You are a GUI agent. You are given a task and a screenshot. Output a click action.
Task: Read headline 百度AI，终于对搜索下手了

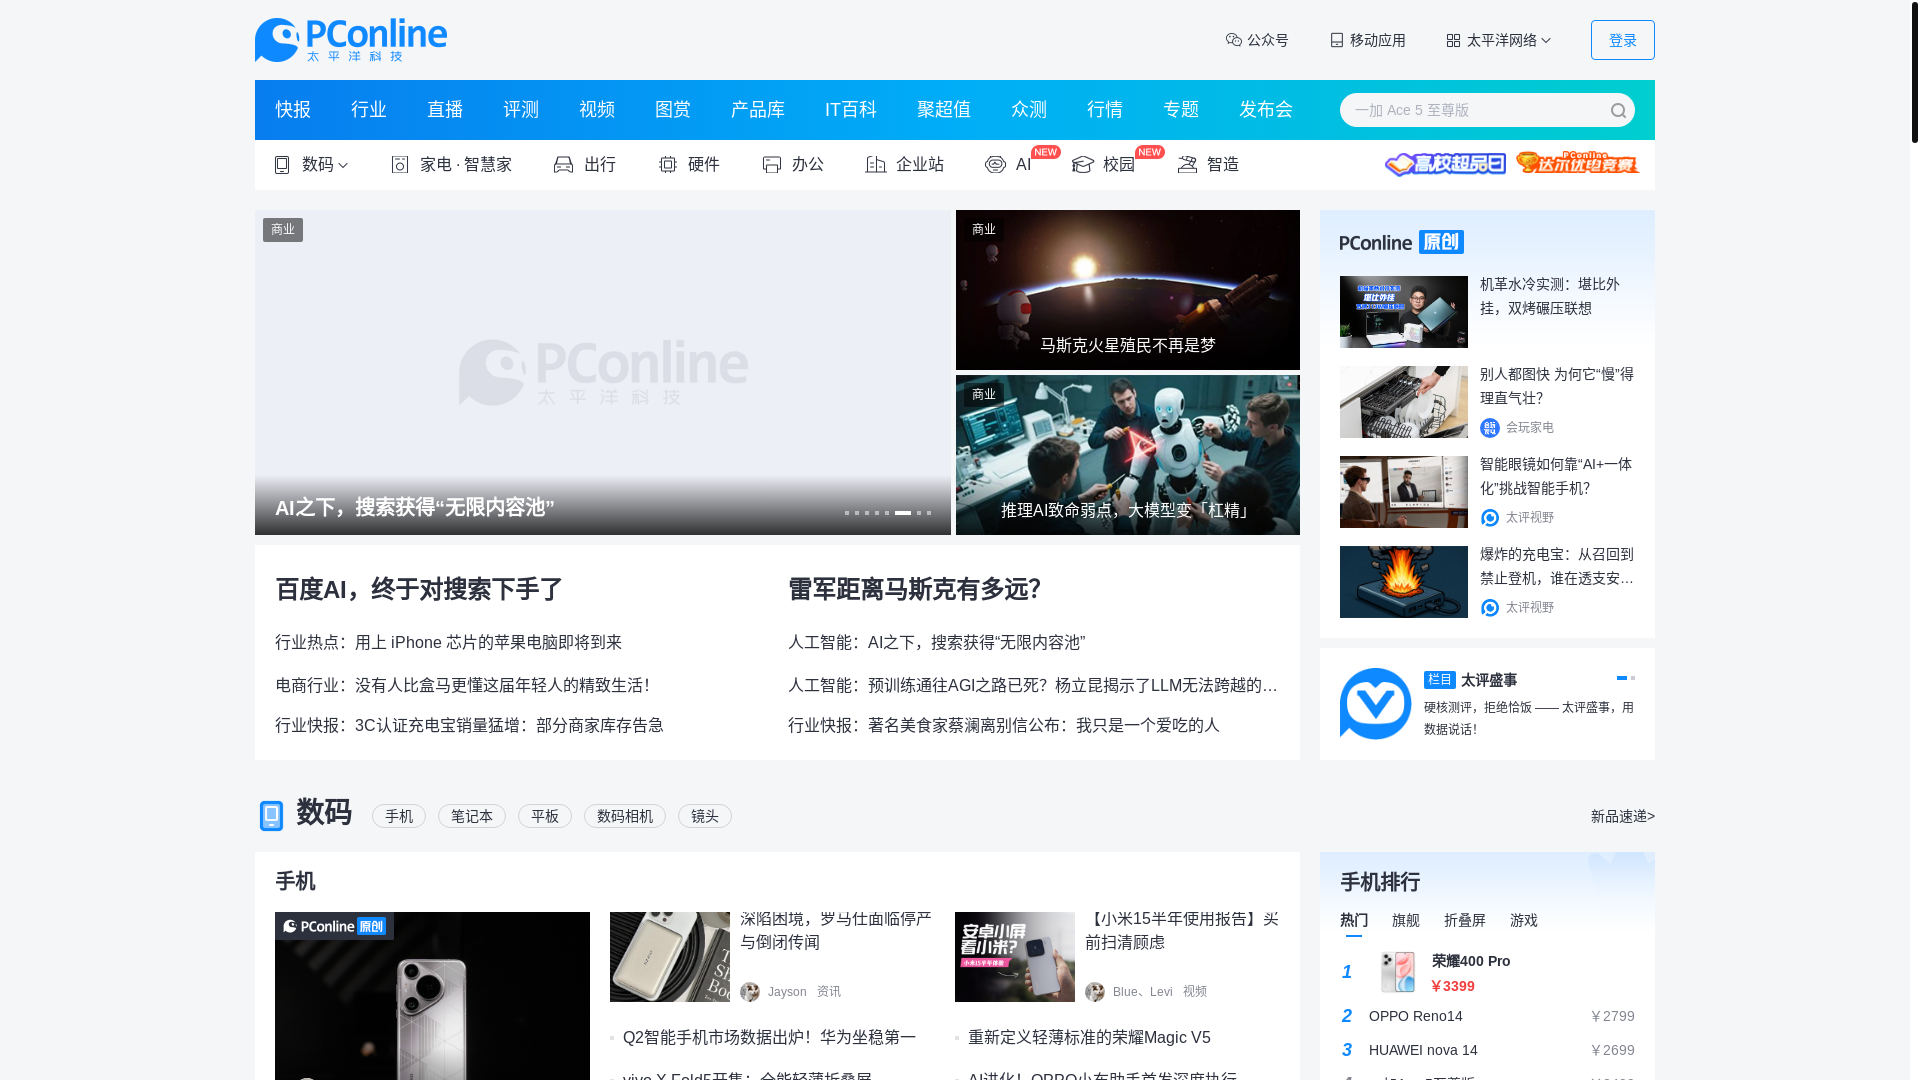coord(419,590)
